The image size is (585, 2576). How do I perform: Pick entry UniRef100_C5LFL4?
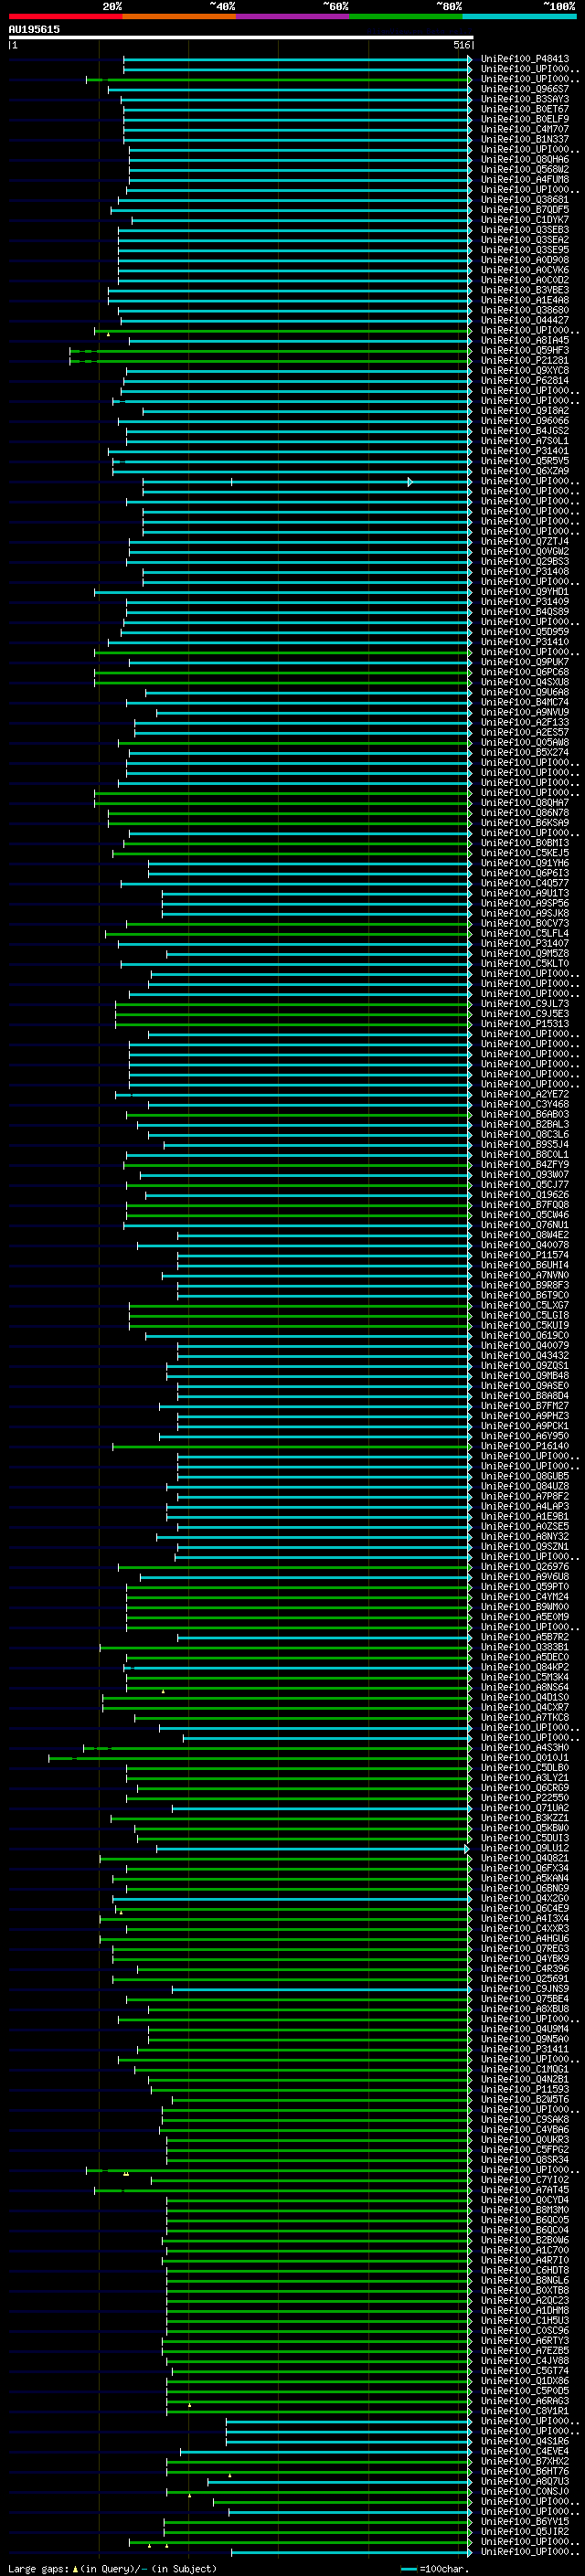[x=524, y=933]
